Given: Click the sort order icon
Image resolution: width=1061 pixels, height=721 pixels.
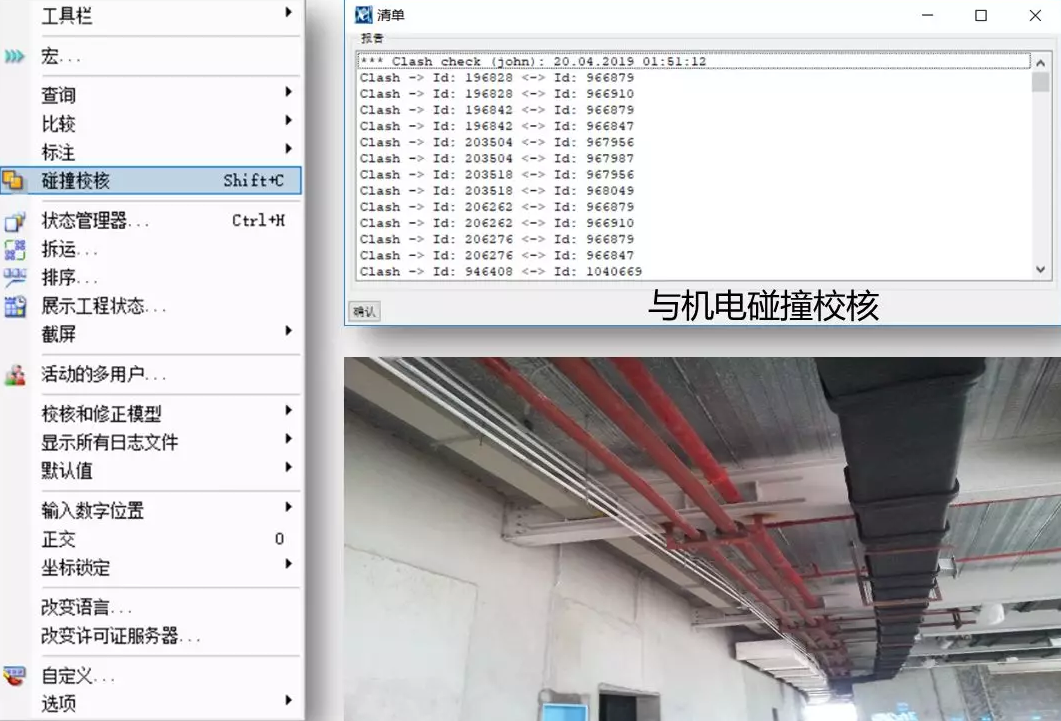Looking at the screenshot, I should [x=14, y=278].
